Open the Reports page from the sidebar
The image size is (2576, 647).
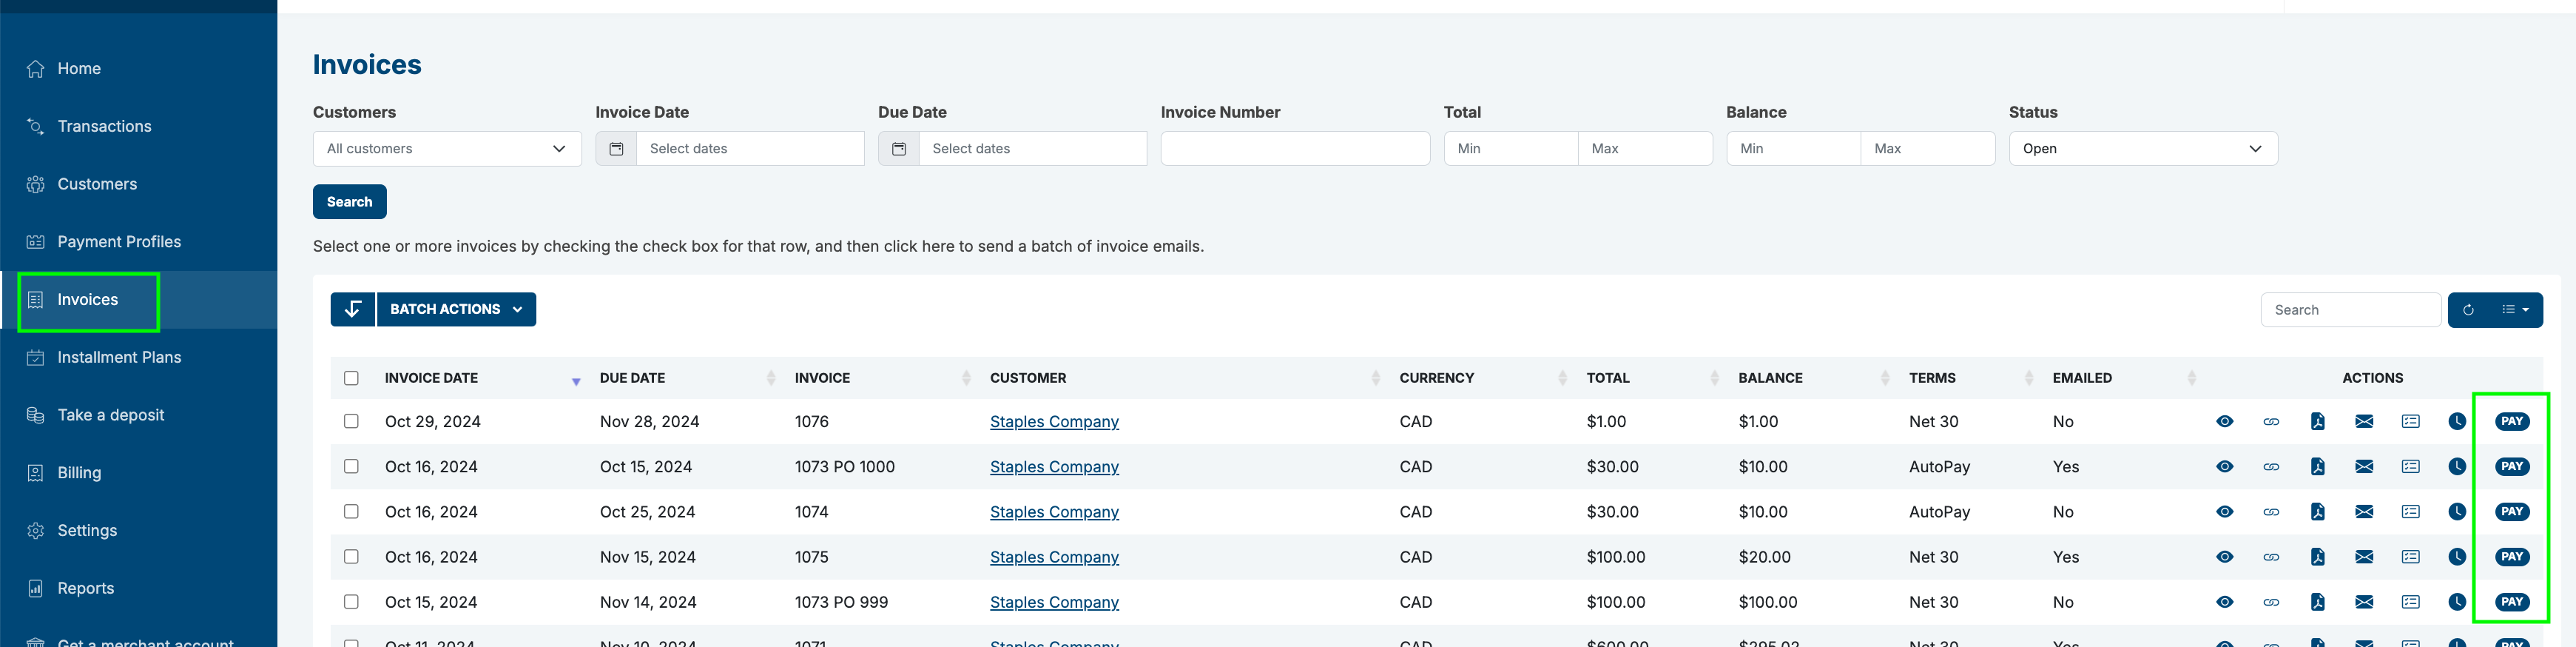85,589
